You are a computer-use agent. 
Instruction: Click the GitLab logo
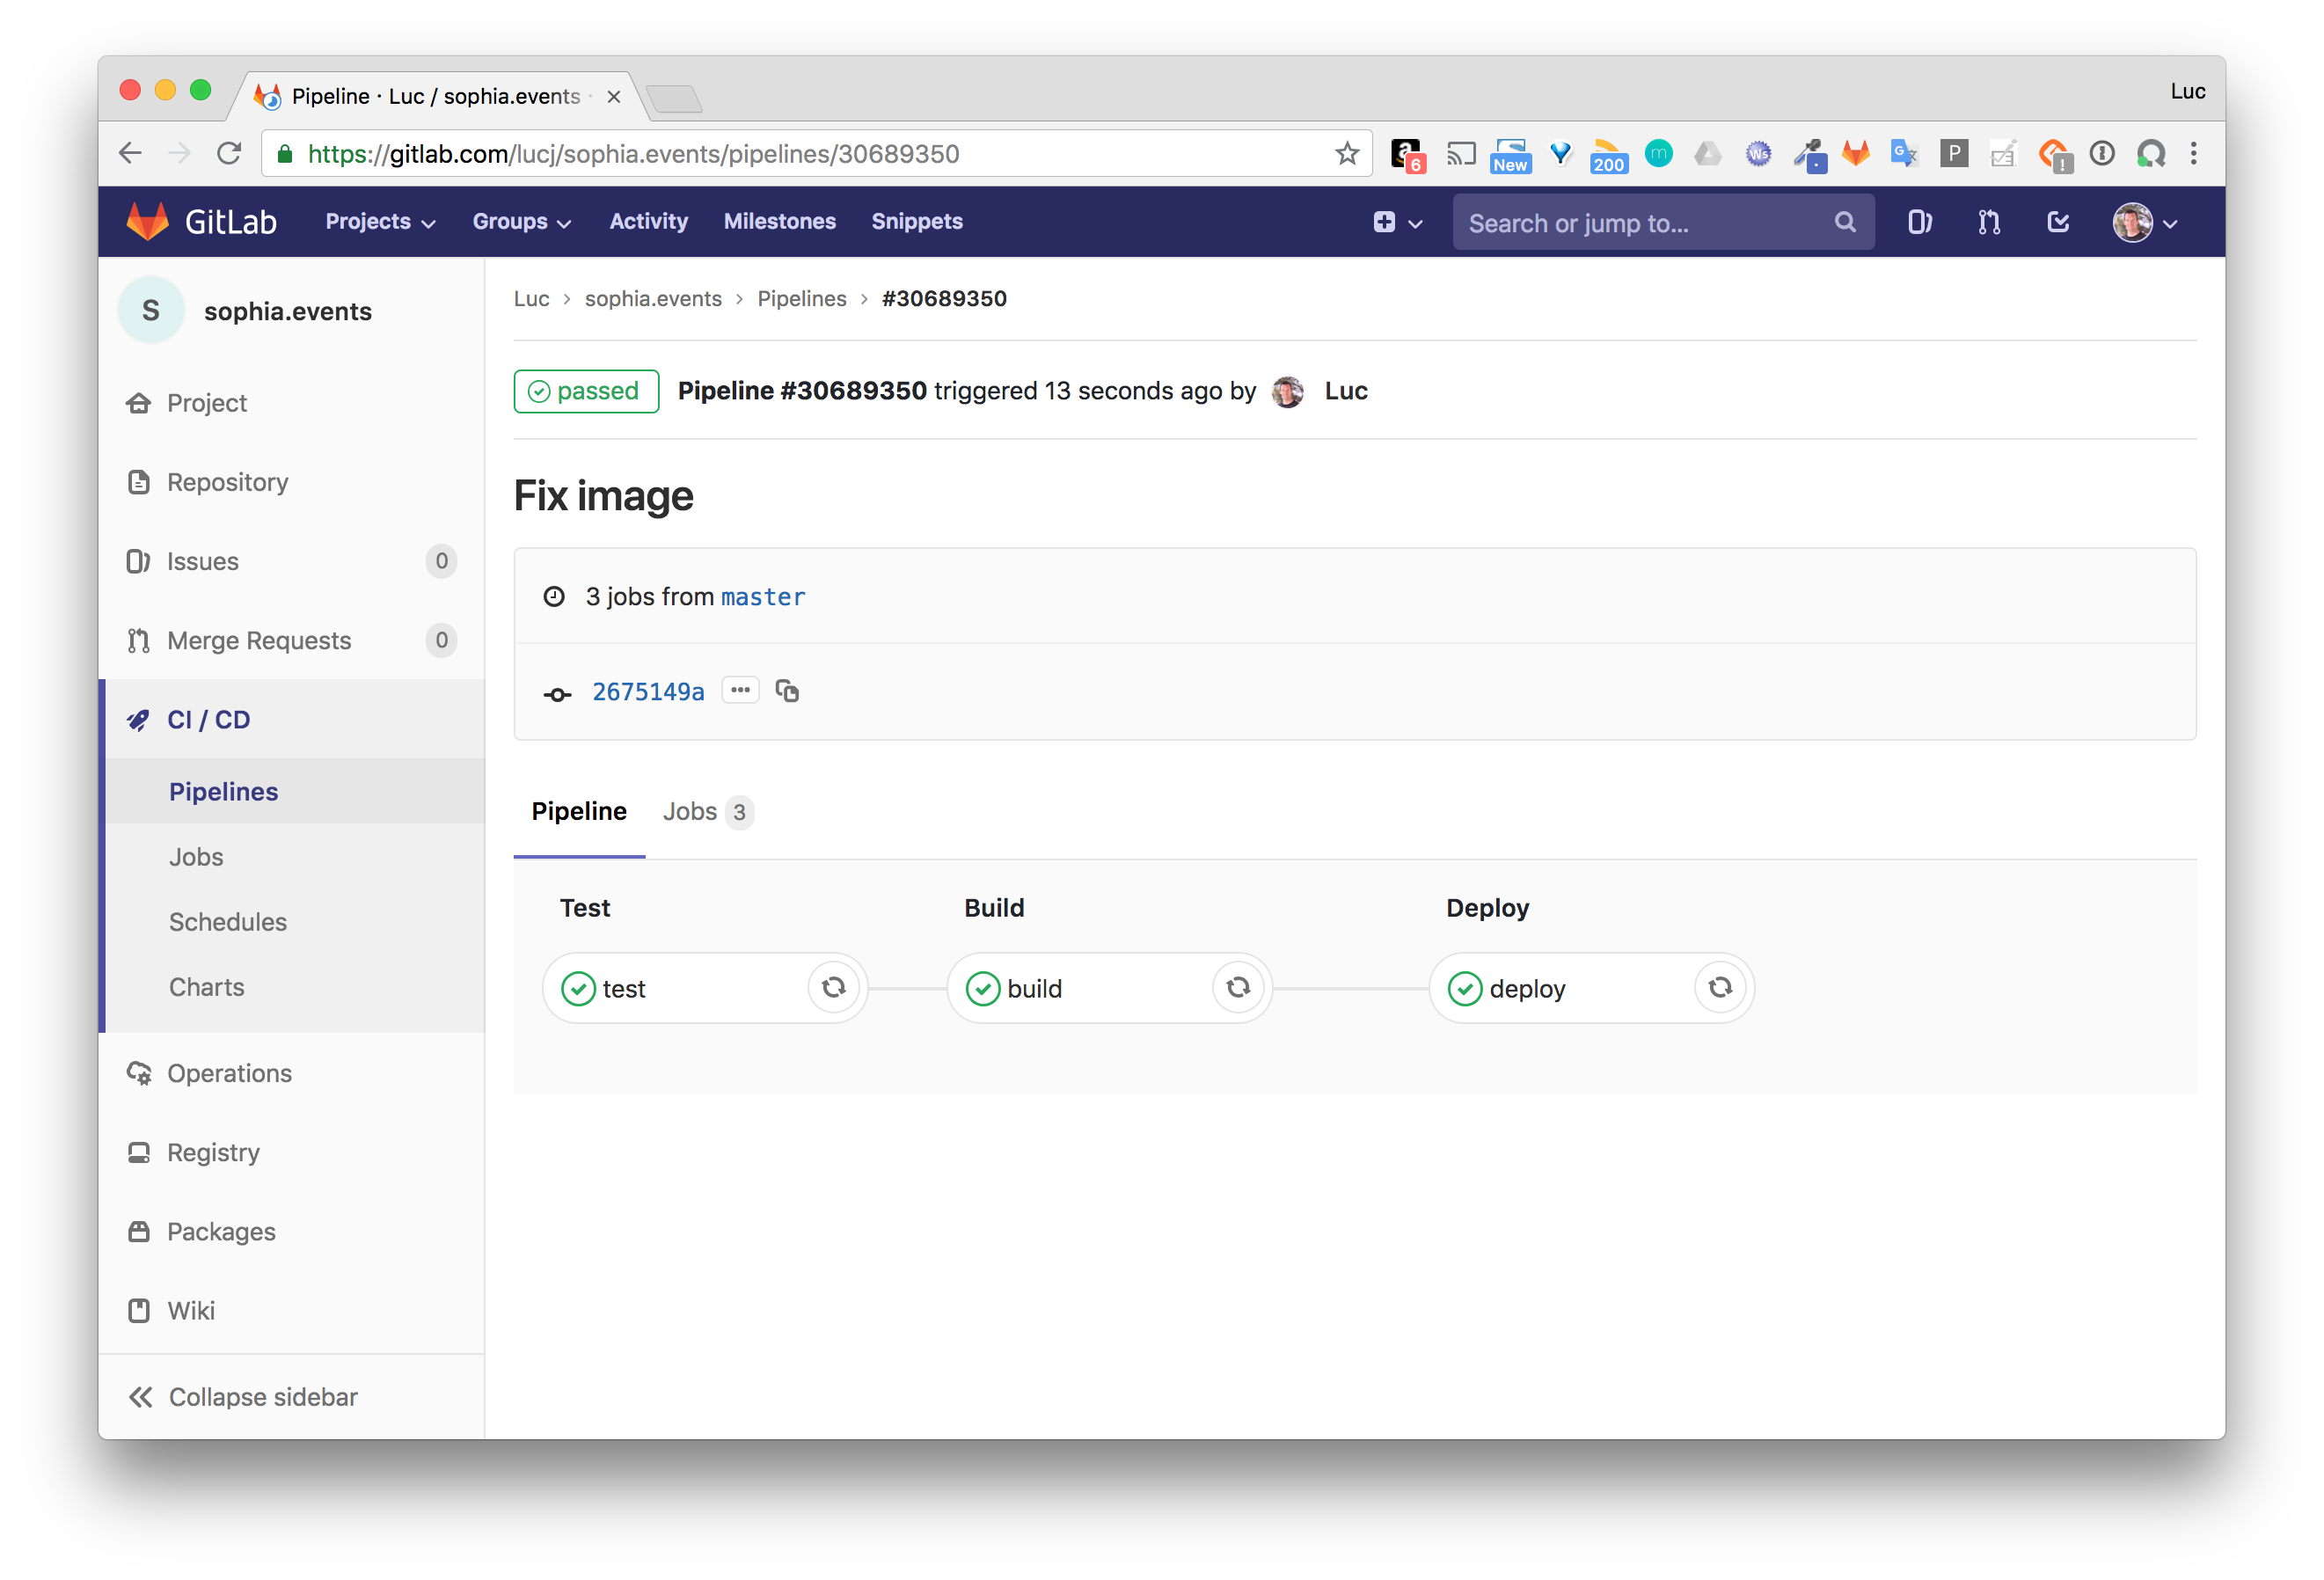coord(149,222)
